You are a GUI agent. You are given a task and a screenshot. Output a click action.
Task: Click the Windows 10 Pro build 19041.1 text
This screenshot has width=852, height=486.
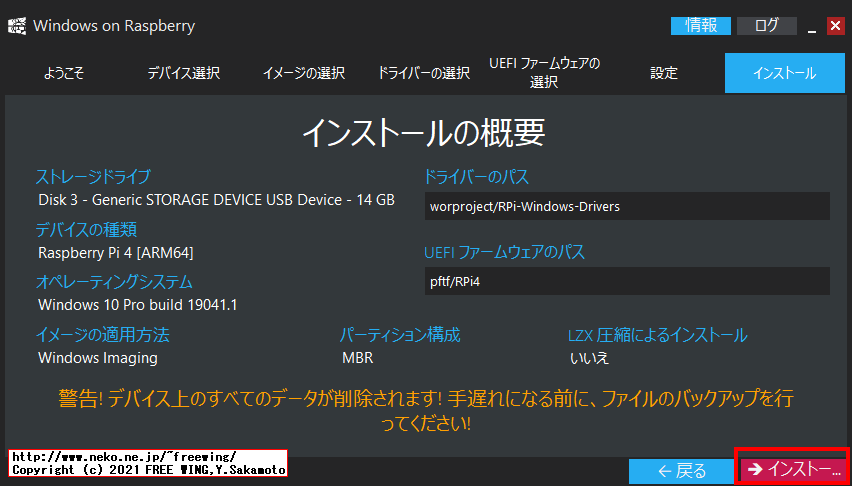pyautogui.click(x=137, y=304)
